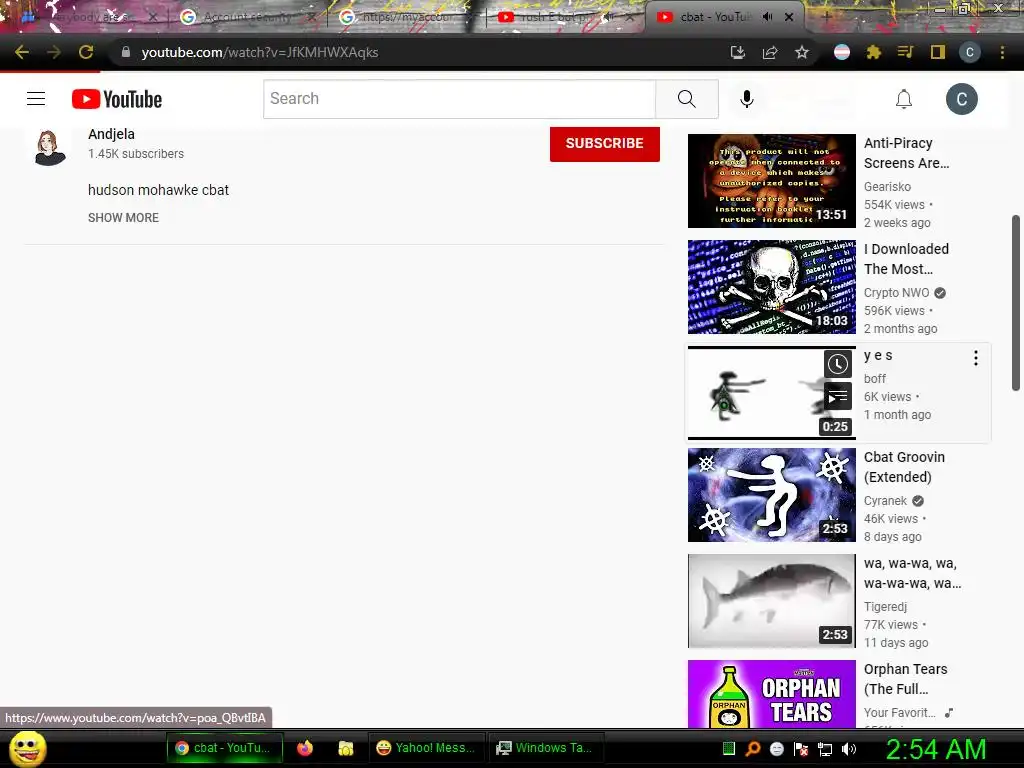Open the striped circular extension icon
1024x768 pixels.
[x=842, y=52]
